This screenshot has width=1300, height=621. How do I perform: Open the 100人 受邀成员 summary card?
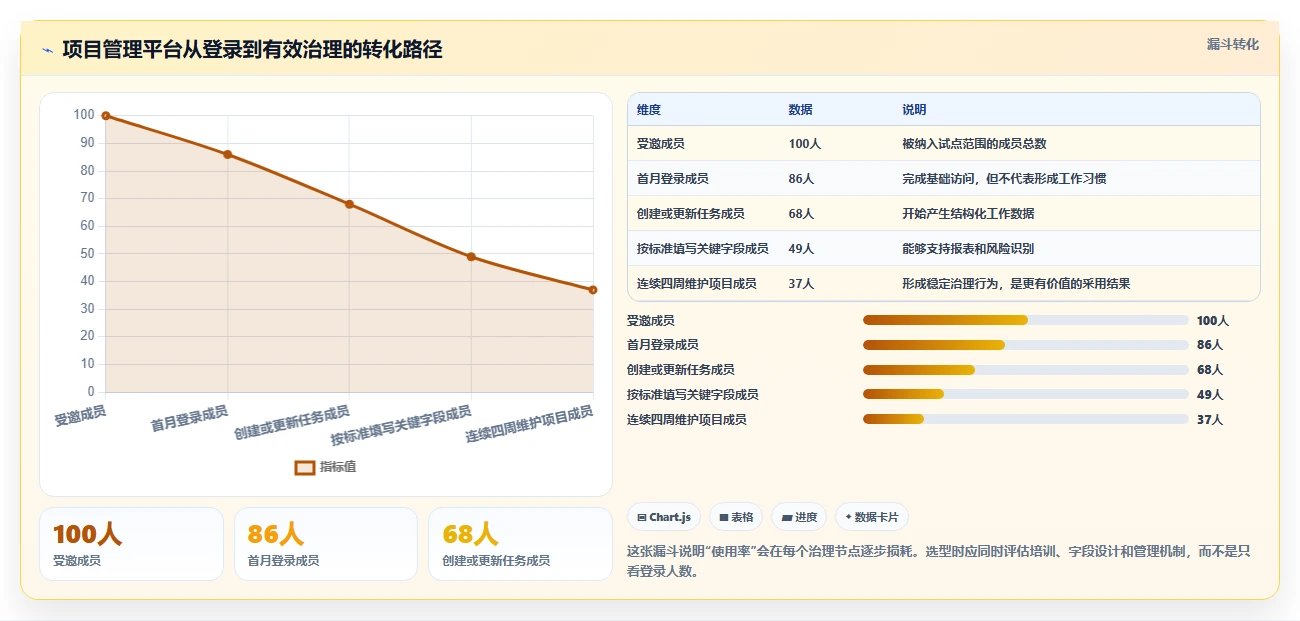(x=131, y=544)
